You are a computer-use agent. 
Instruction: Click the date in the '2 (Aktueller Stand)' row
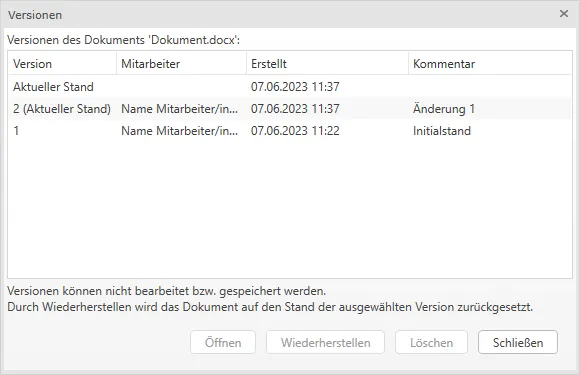(x=295, y=109)
